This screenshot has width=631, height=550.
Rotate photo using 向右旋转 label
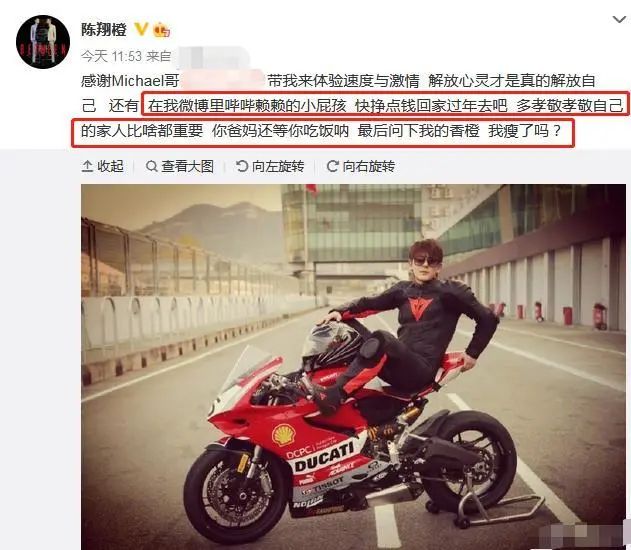pyautogui.click(x=361, y=166)
